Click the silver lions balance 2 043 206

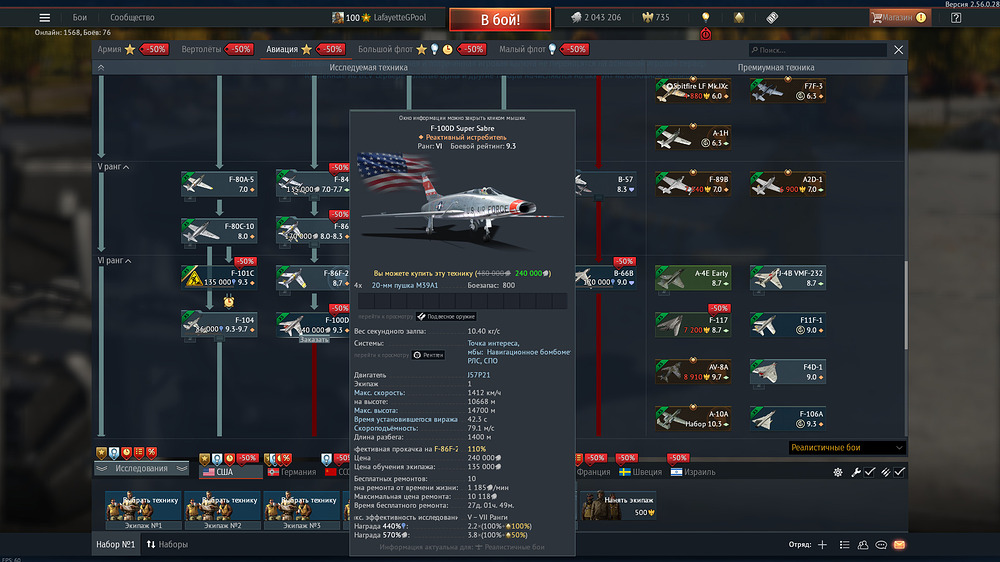[x=596, y=18]
